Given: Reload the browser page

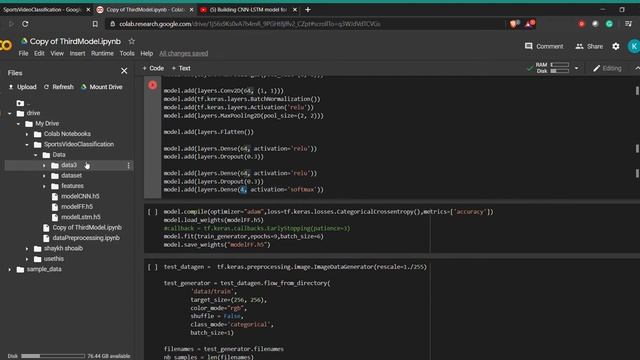Looking at the screenshot, I should (x=25, y=24).
